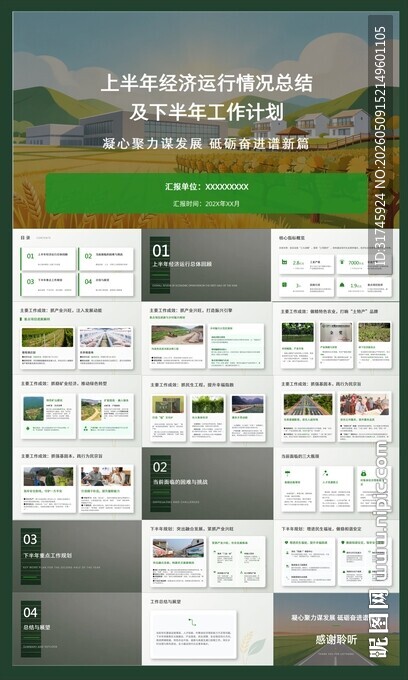The image size is (408, 680).
Task: Click the heading "抓绿矿业经济，推动绿色转型"
Action: coord(78,384)
